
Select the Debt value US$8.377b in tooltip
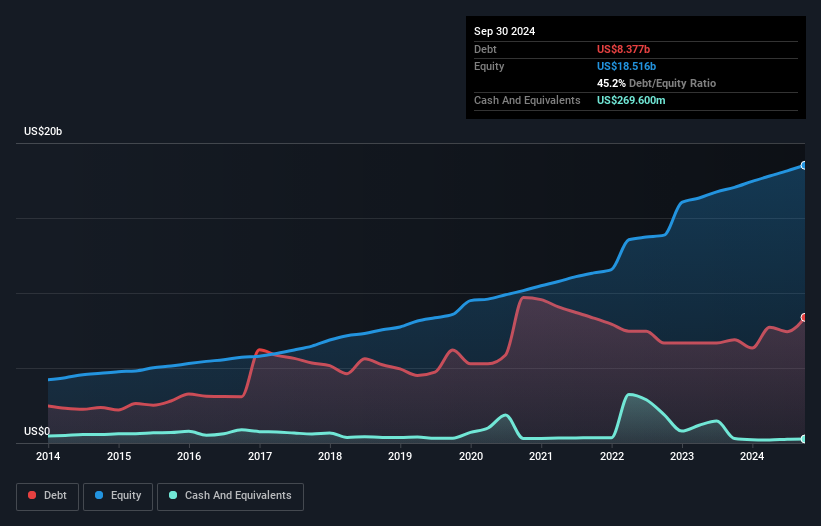(x=623, y=49)
